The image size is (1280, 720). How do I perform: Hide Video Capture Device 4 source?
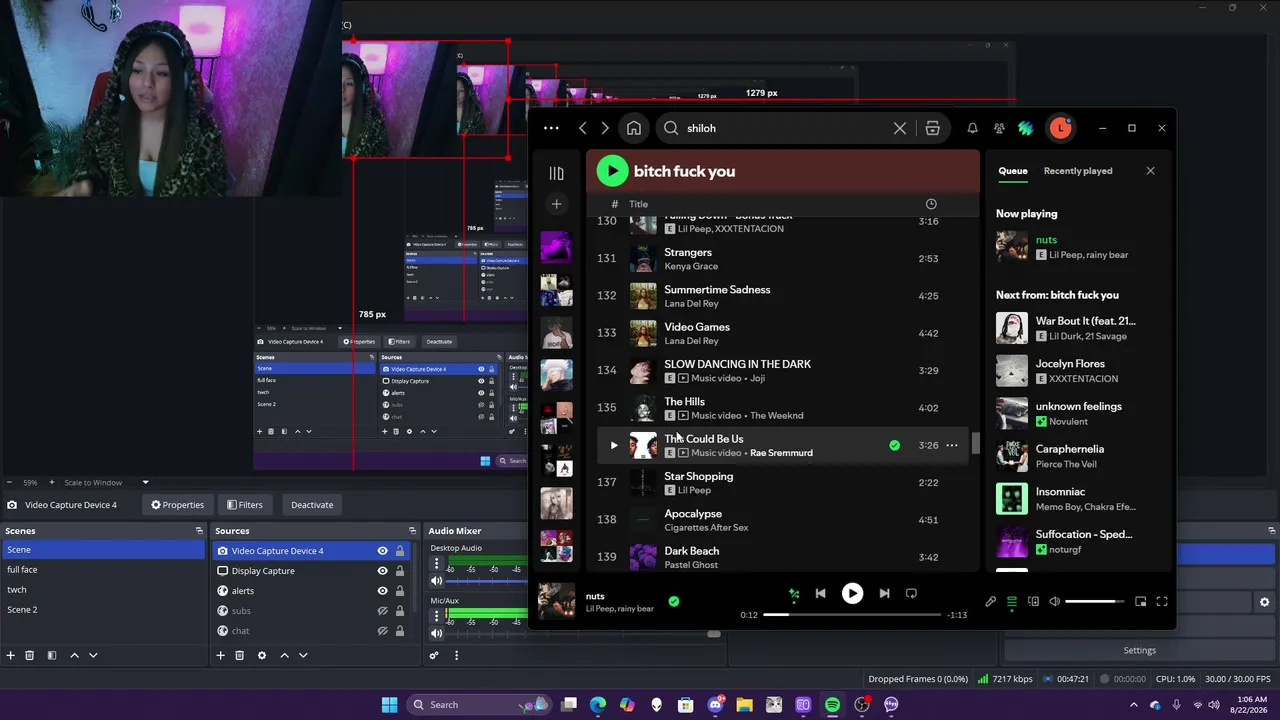point(382,551)
